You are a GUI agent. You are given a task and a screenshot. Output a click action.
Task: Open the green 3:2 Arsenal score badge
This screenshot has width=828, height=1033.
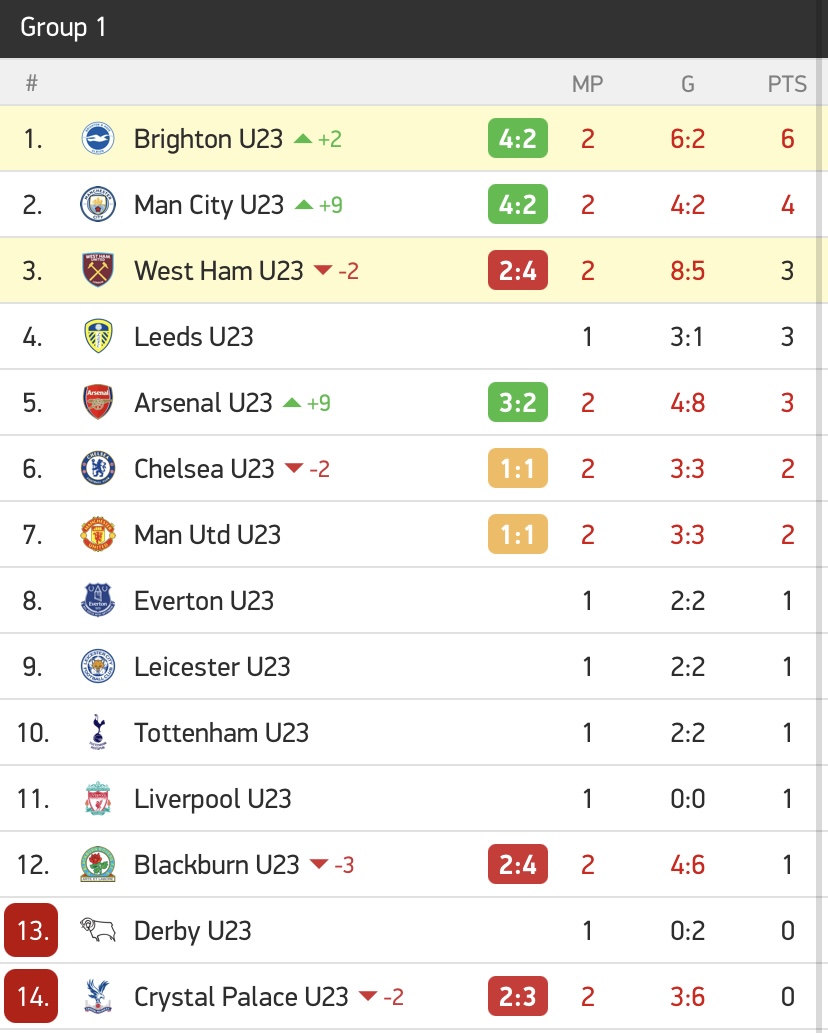[518, 402]
